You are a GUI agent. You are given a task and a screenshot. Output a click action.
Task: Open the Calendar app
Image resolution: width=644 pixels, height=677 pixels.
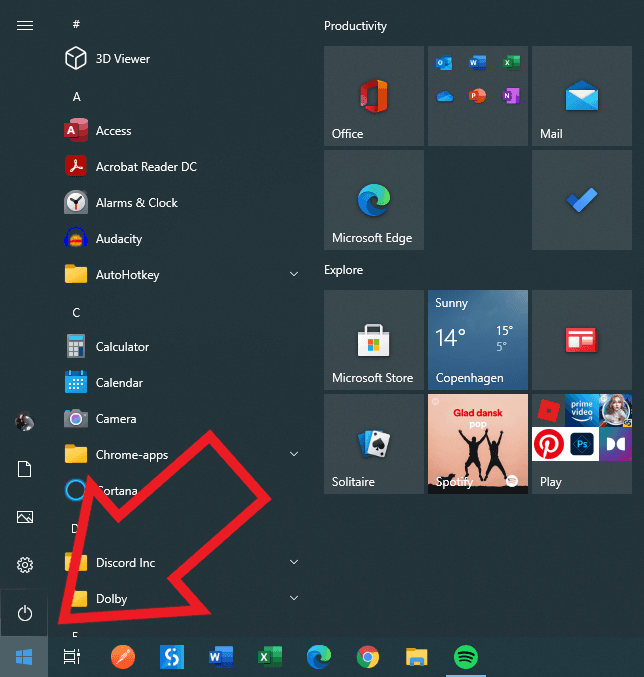point(179,383)
